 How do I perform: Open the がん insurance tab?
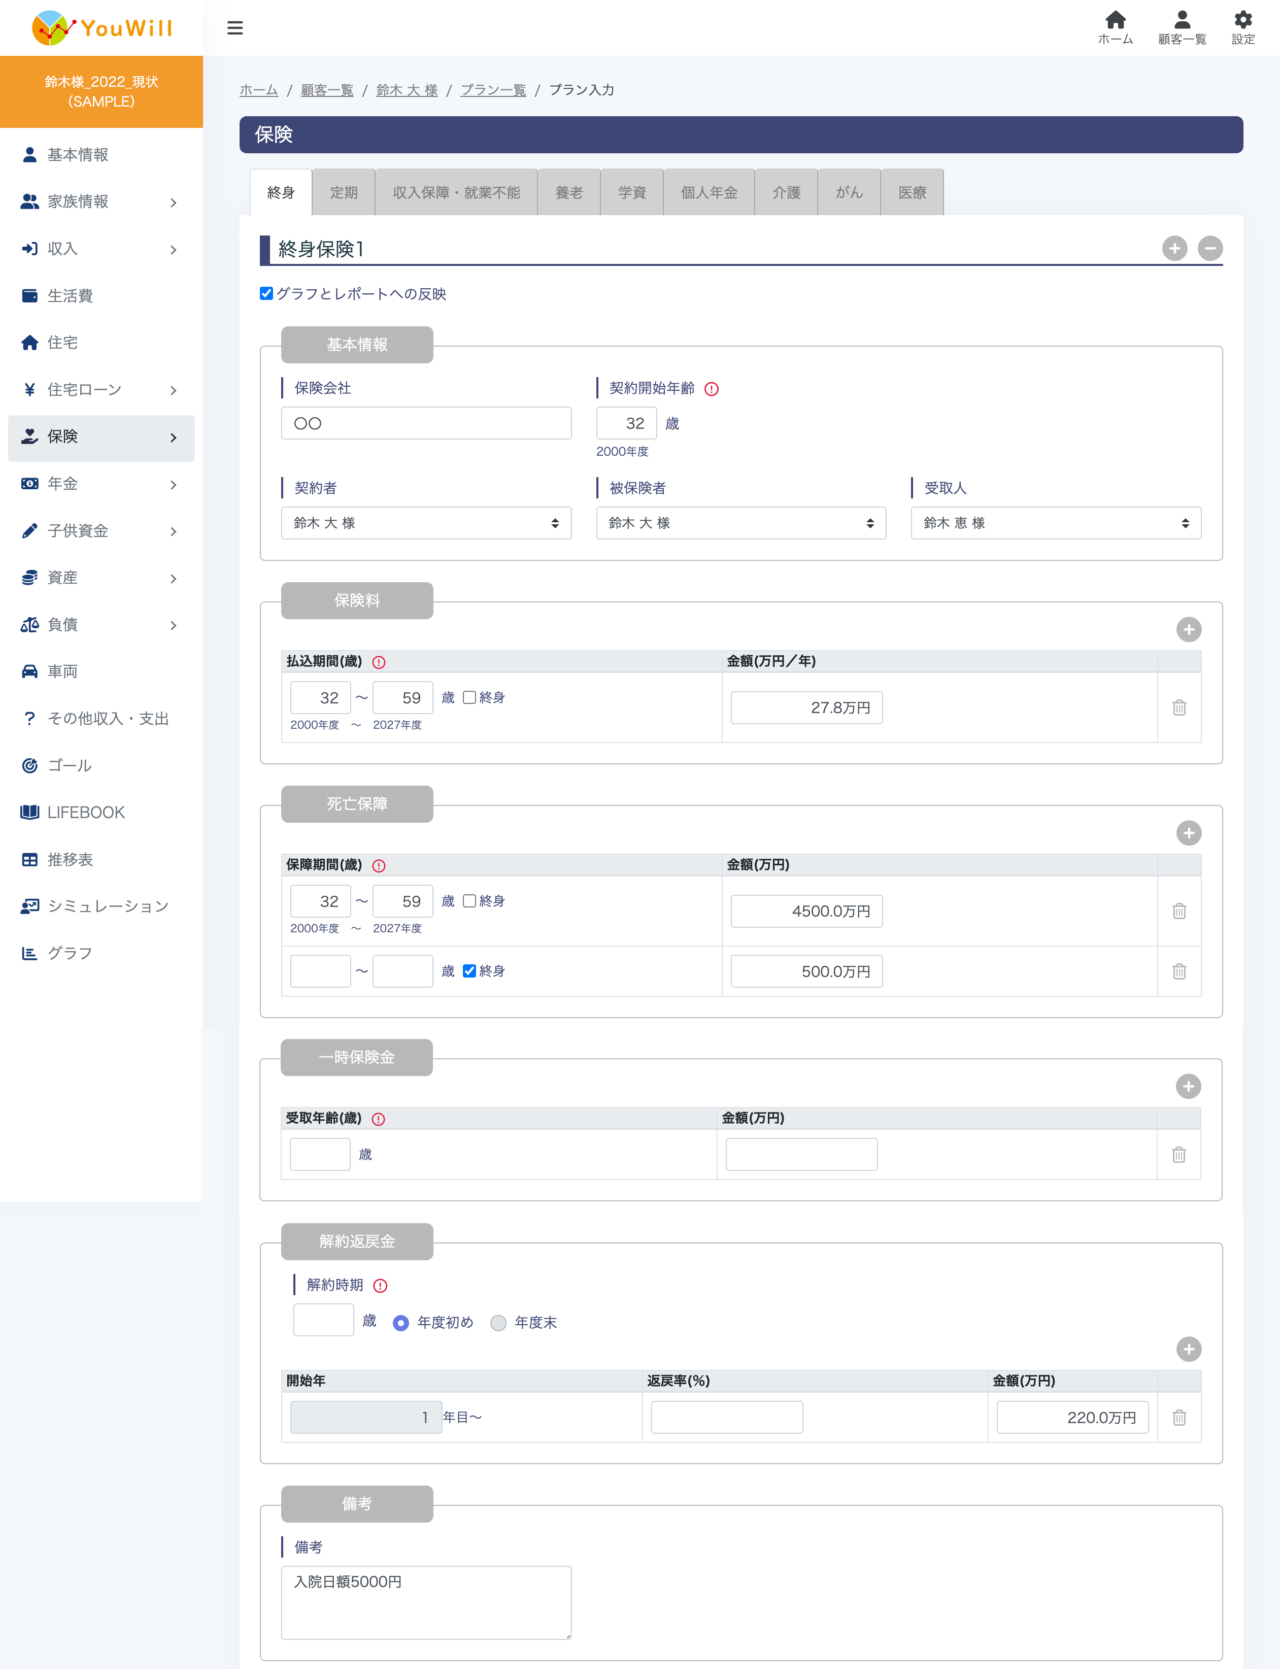(x=849, y=193)
